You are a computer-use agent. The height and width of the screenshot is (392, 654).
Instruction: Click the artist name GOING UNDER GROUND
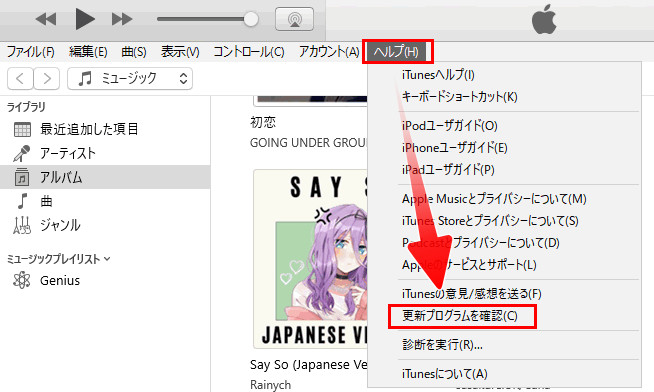308,143
